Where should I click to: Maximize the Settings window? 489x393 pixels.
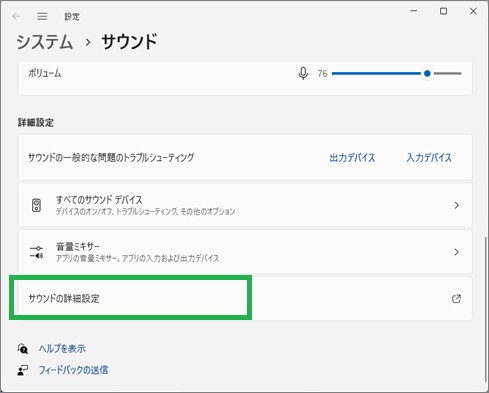444,11
